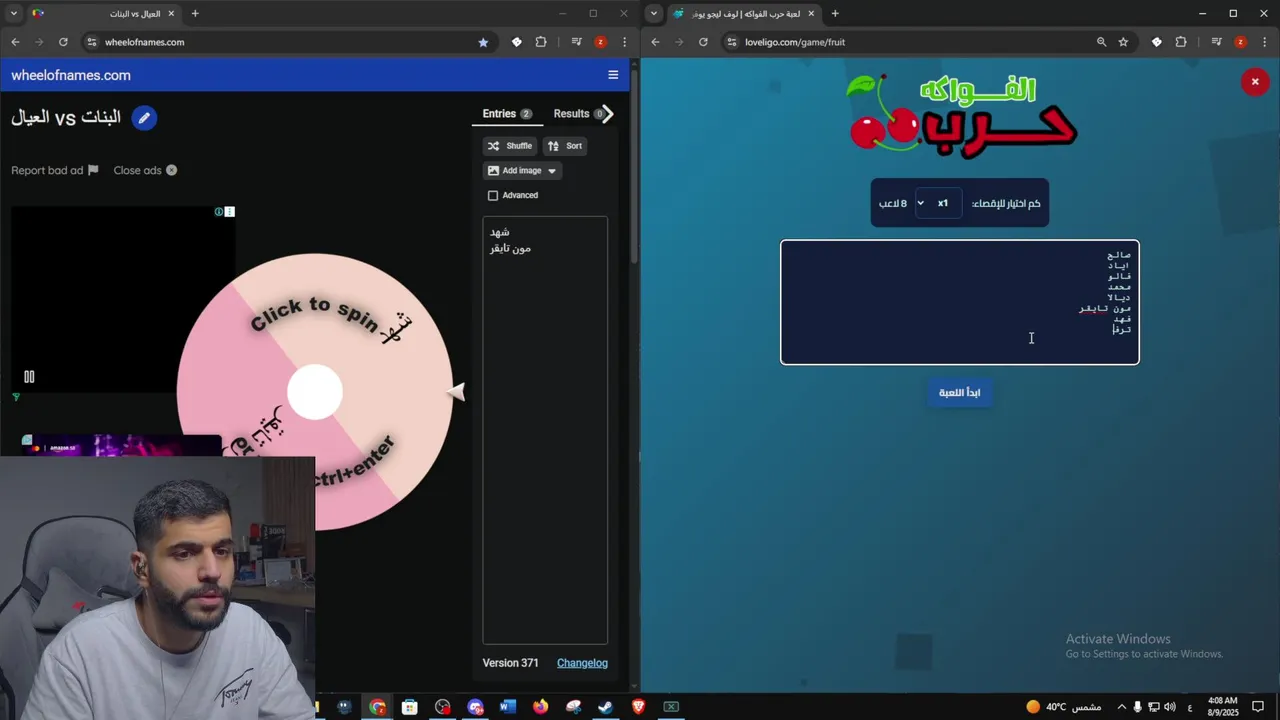Edit the wheel title with pencil icon
The image size is (1280, 720).
coord(144,118)
